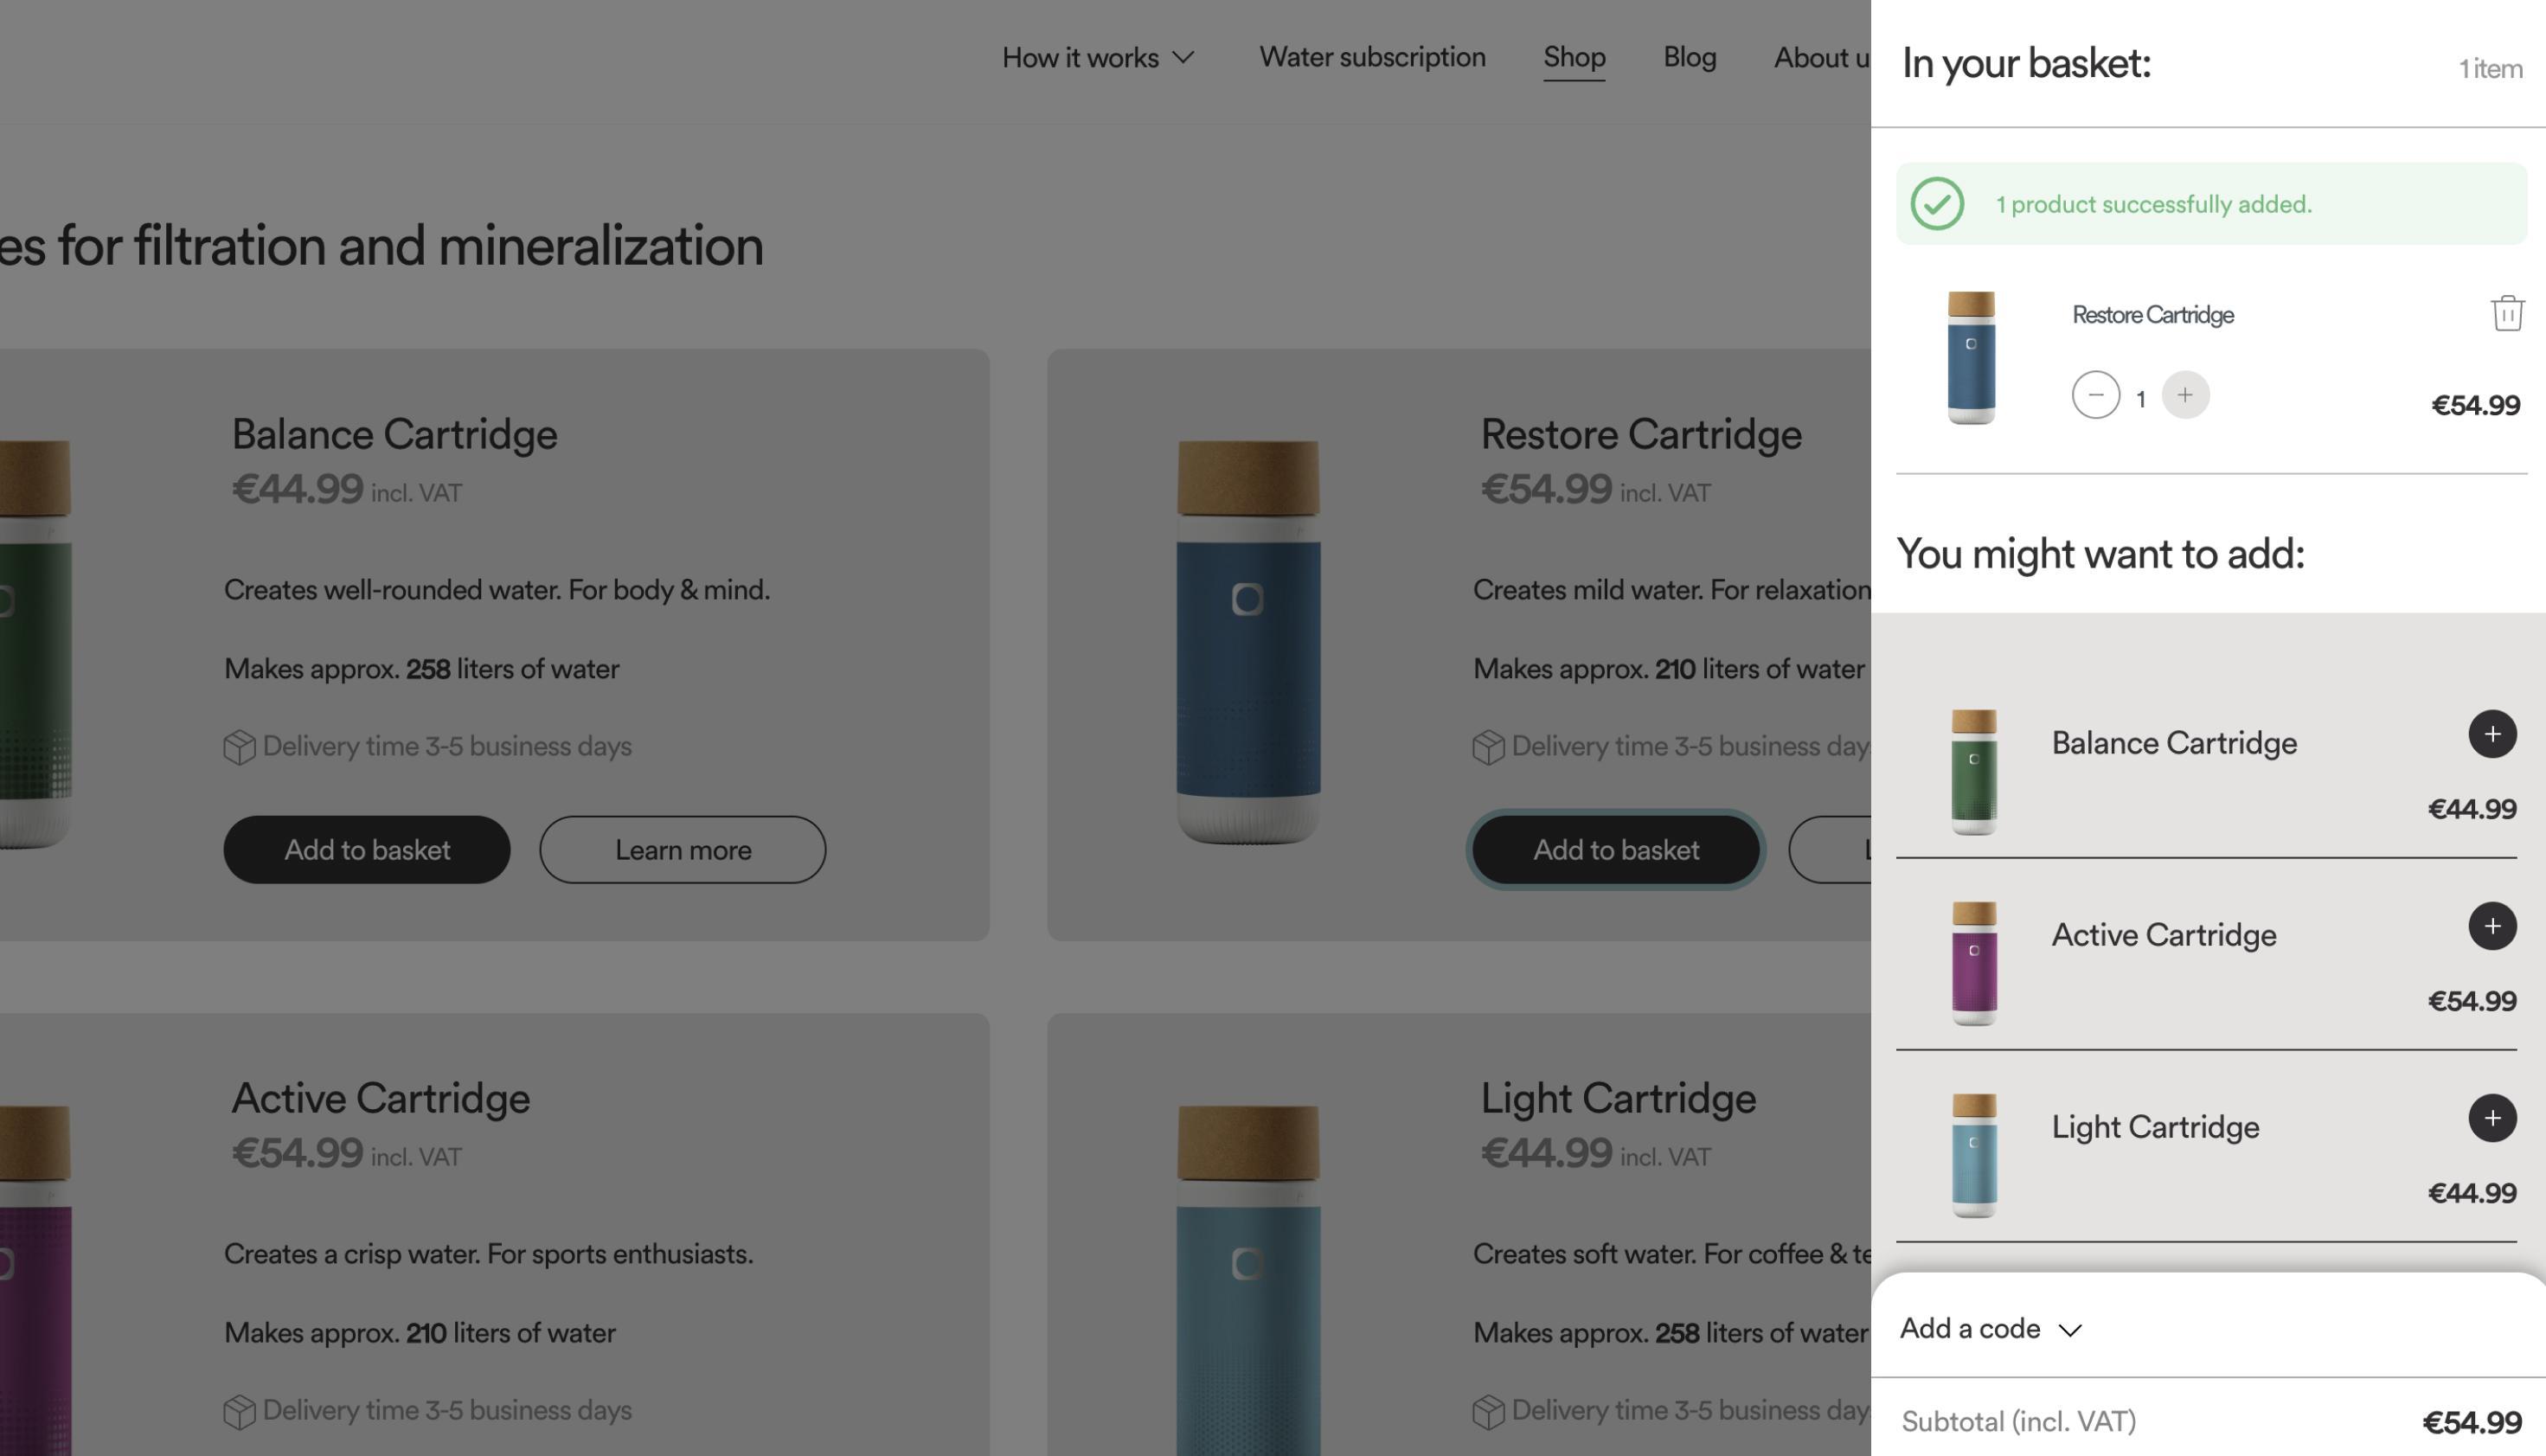Viewport: 2546px width, 1456px height.
Task: Click the Balance Cartridge €44.99 card price
Action: pos(297,489)
